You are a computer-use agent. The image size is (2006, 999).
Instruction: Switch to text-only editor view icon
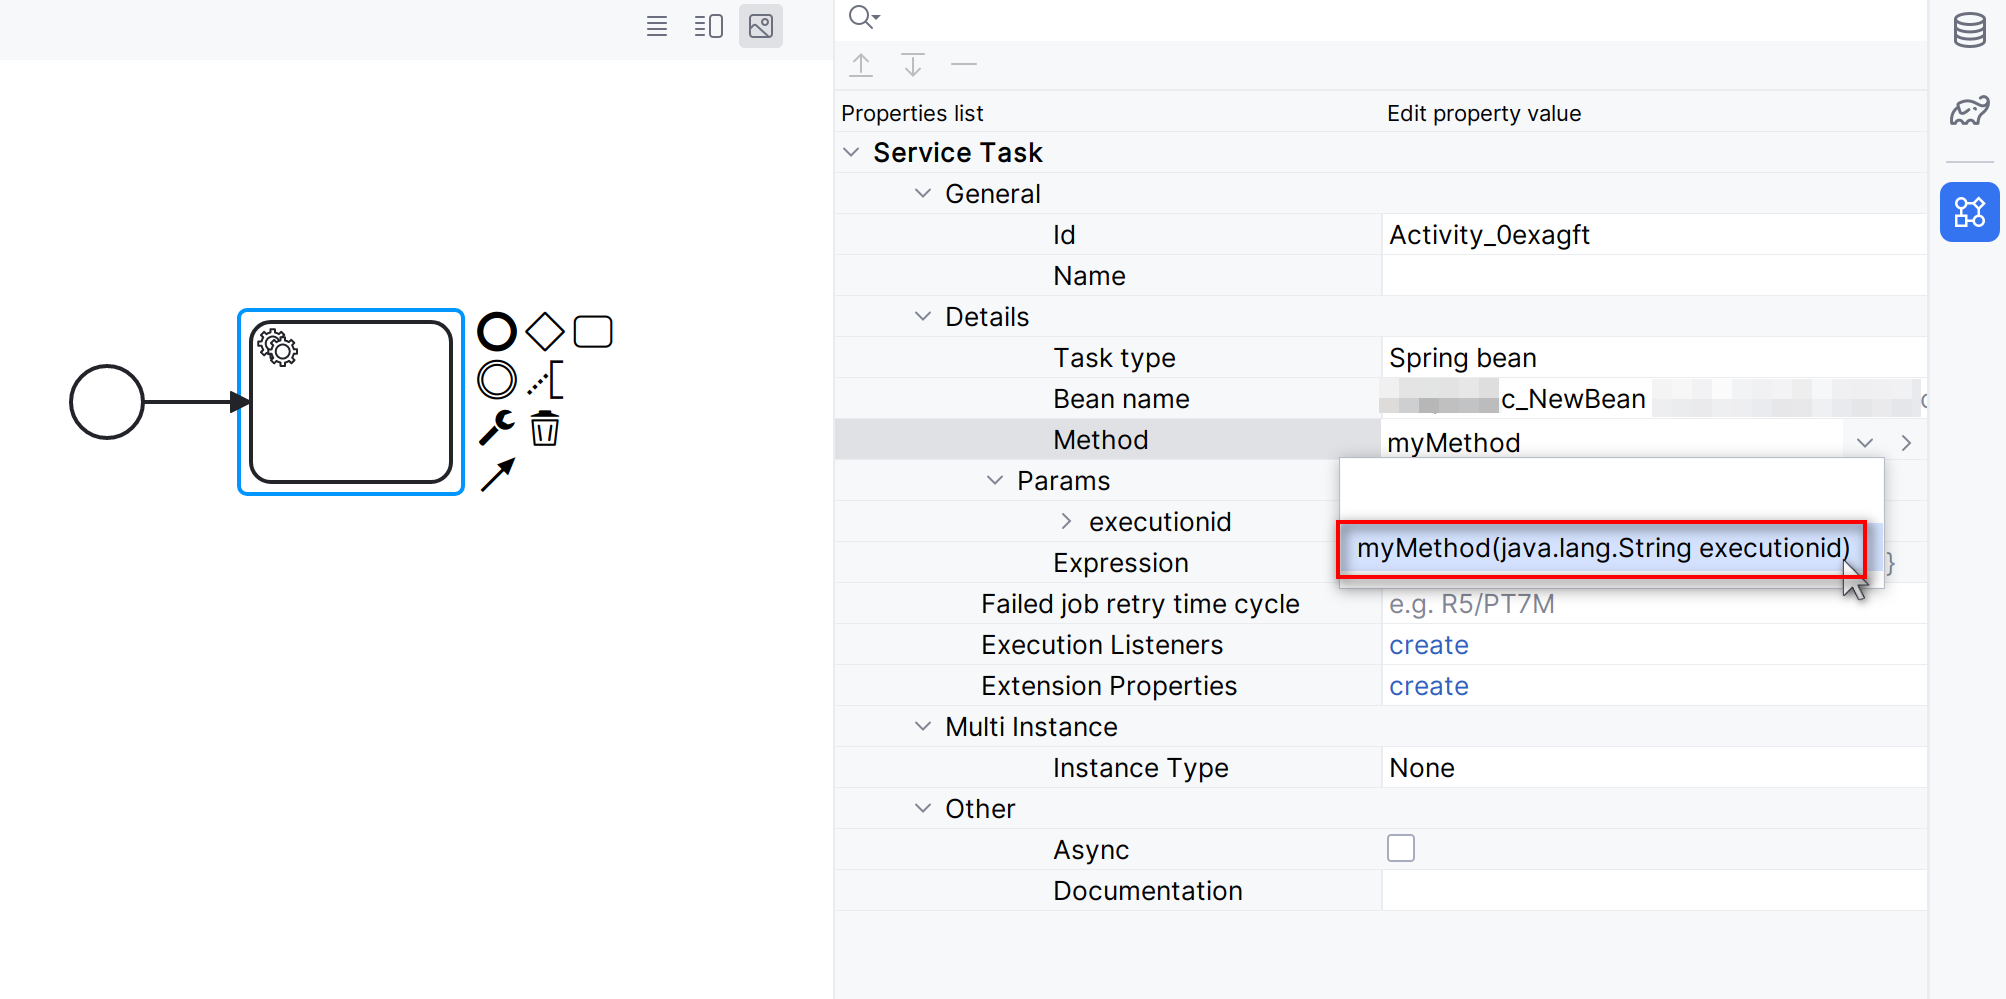pos(656,26)
